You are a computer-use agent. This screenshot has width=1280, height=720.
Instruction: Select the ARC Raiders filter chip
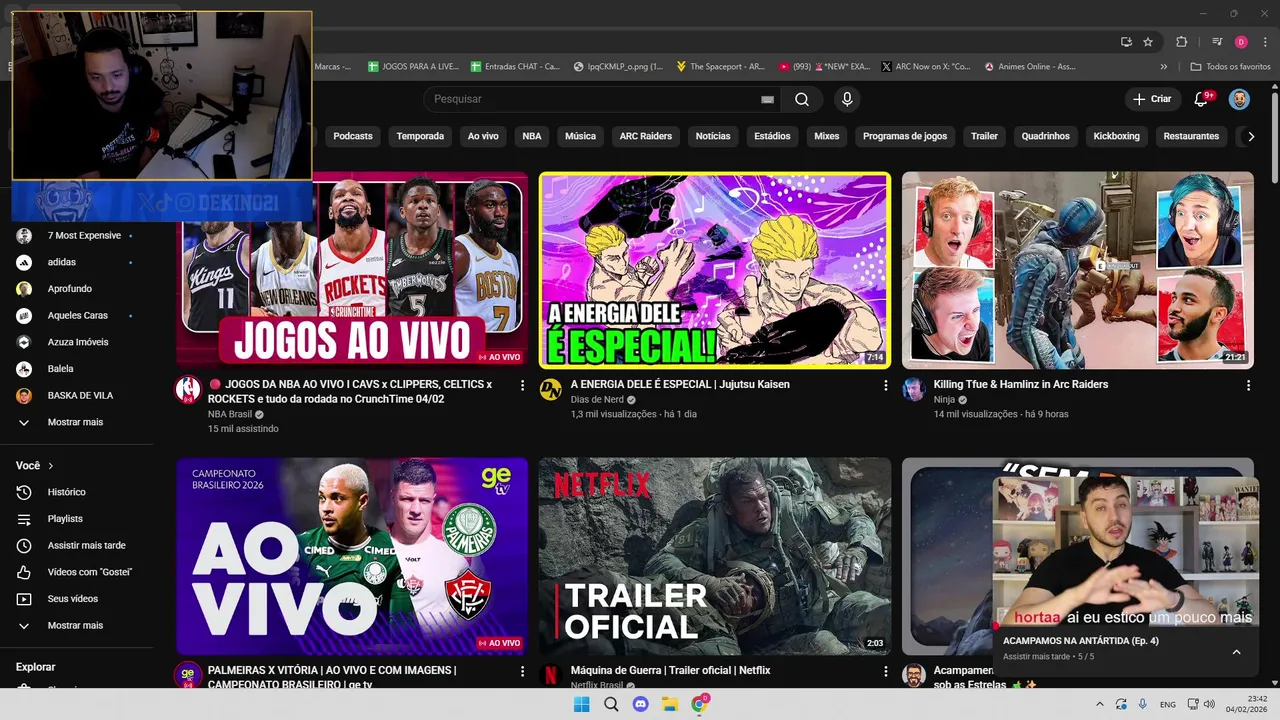click(x=646, y=136)
